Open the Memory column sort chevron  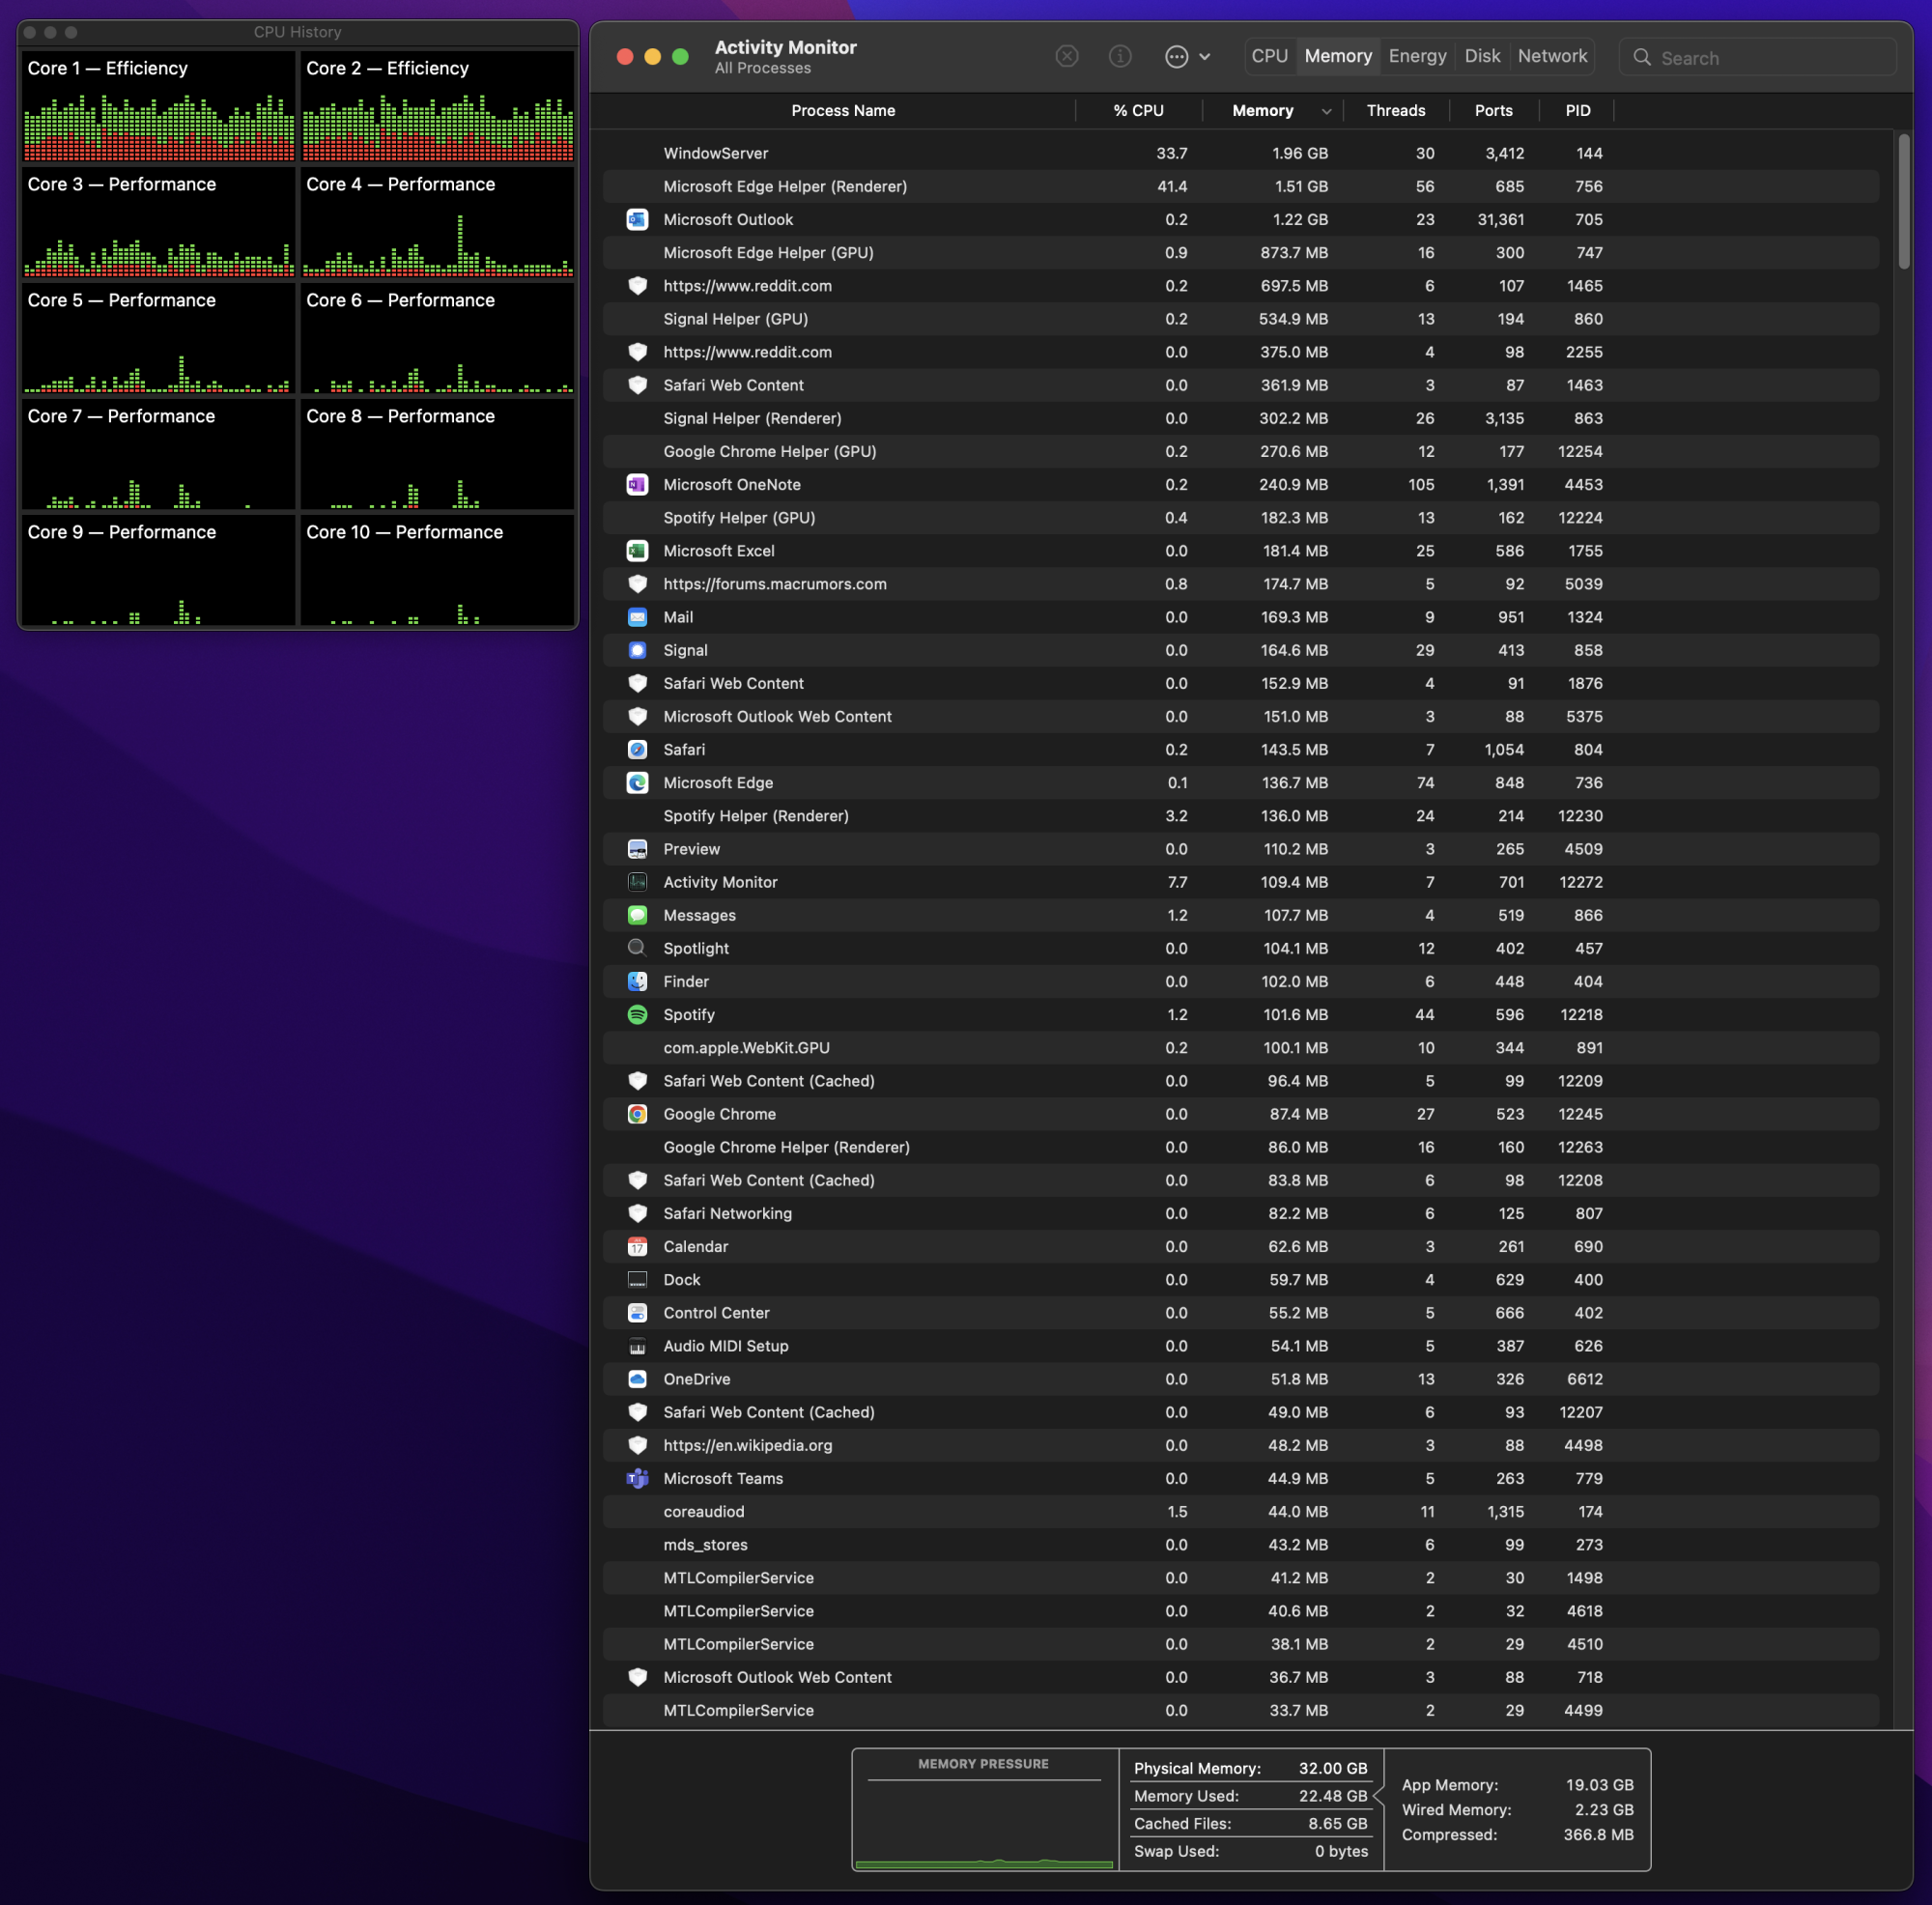point(1326,110)
